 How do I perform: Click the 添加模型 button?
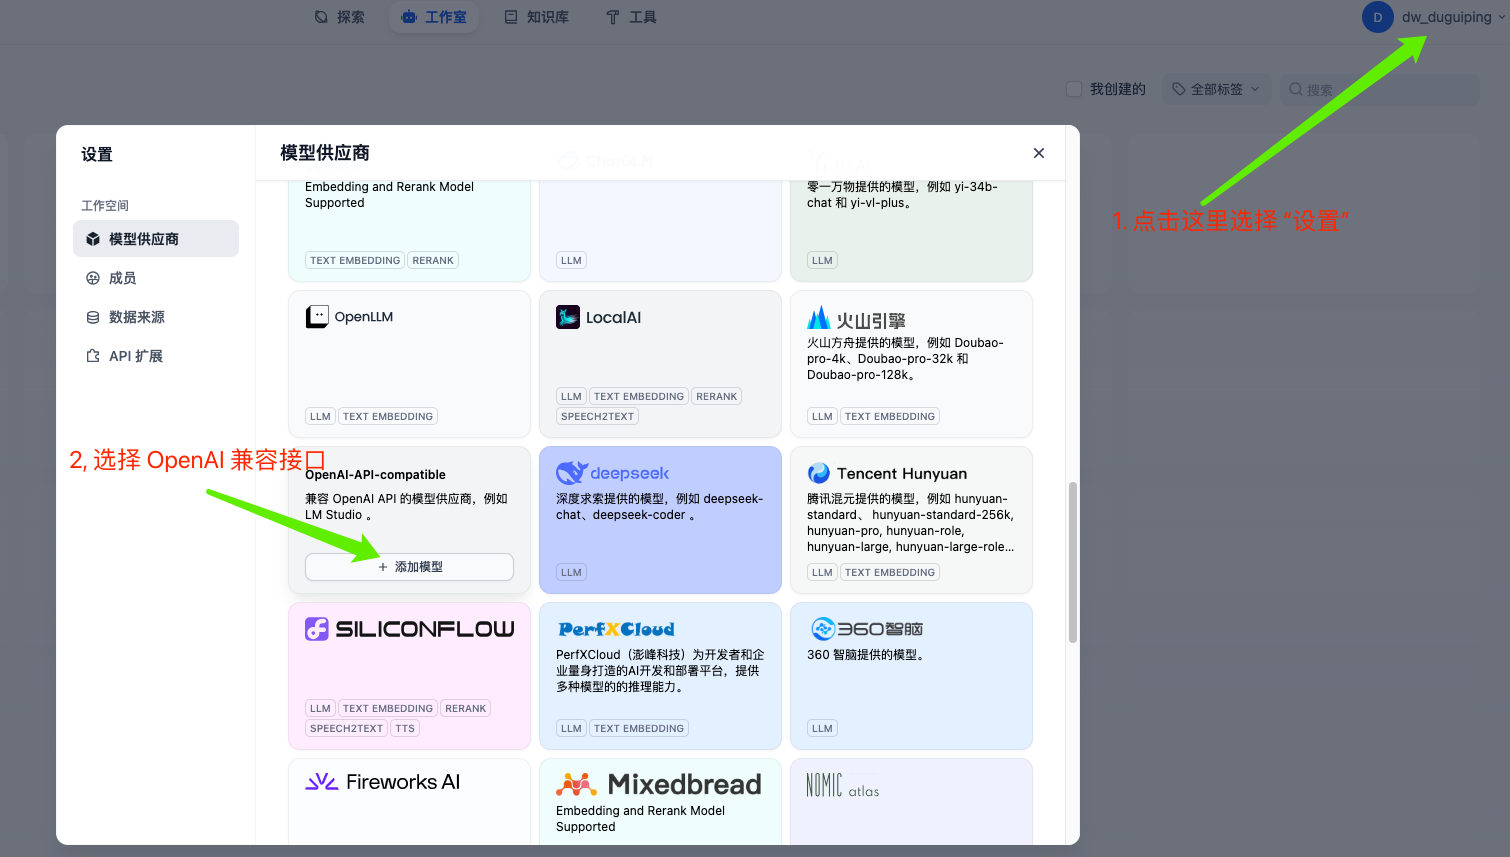pyautogui.click(x=409, y=567)
